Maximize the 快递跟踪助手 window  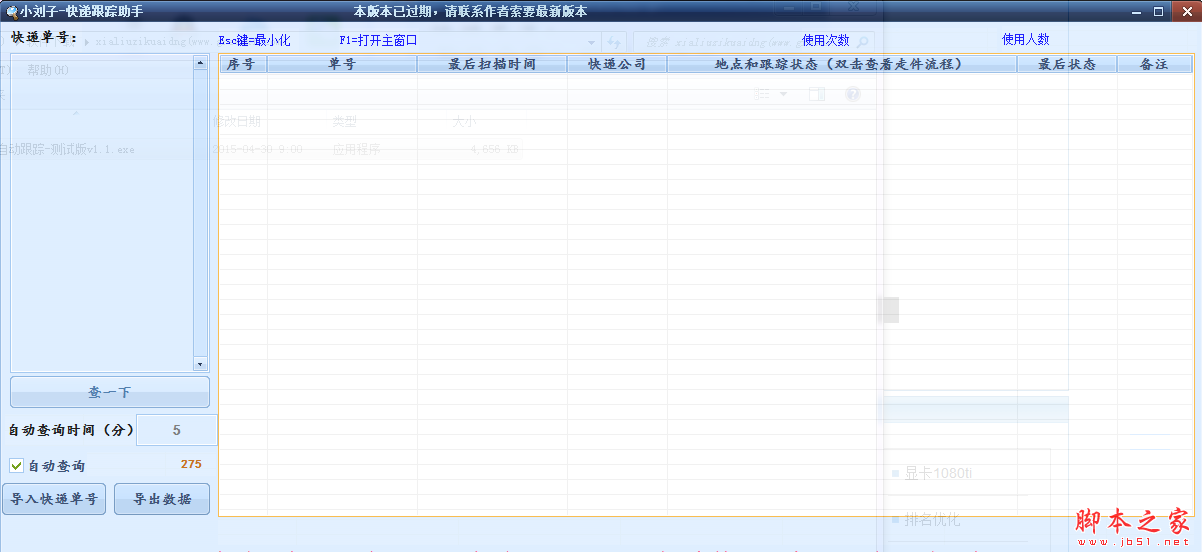pyautogui.click(x=1159, y=11)
